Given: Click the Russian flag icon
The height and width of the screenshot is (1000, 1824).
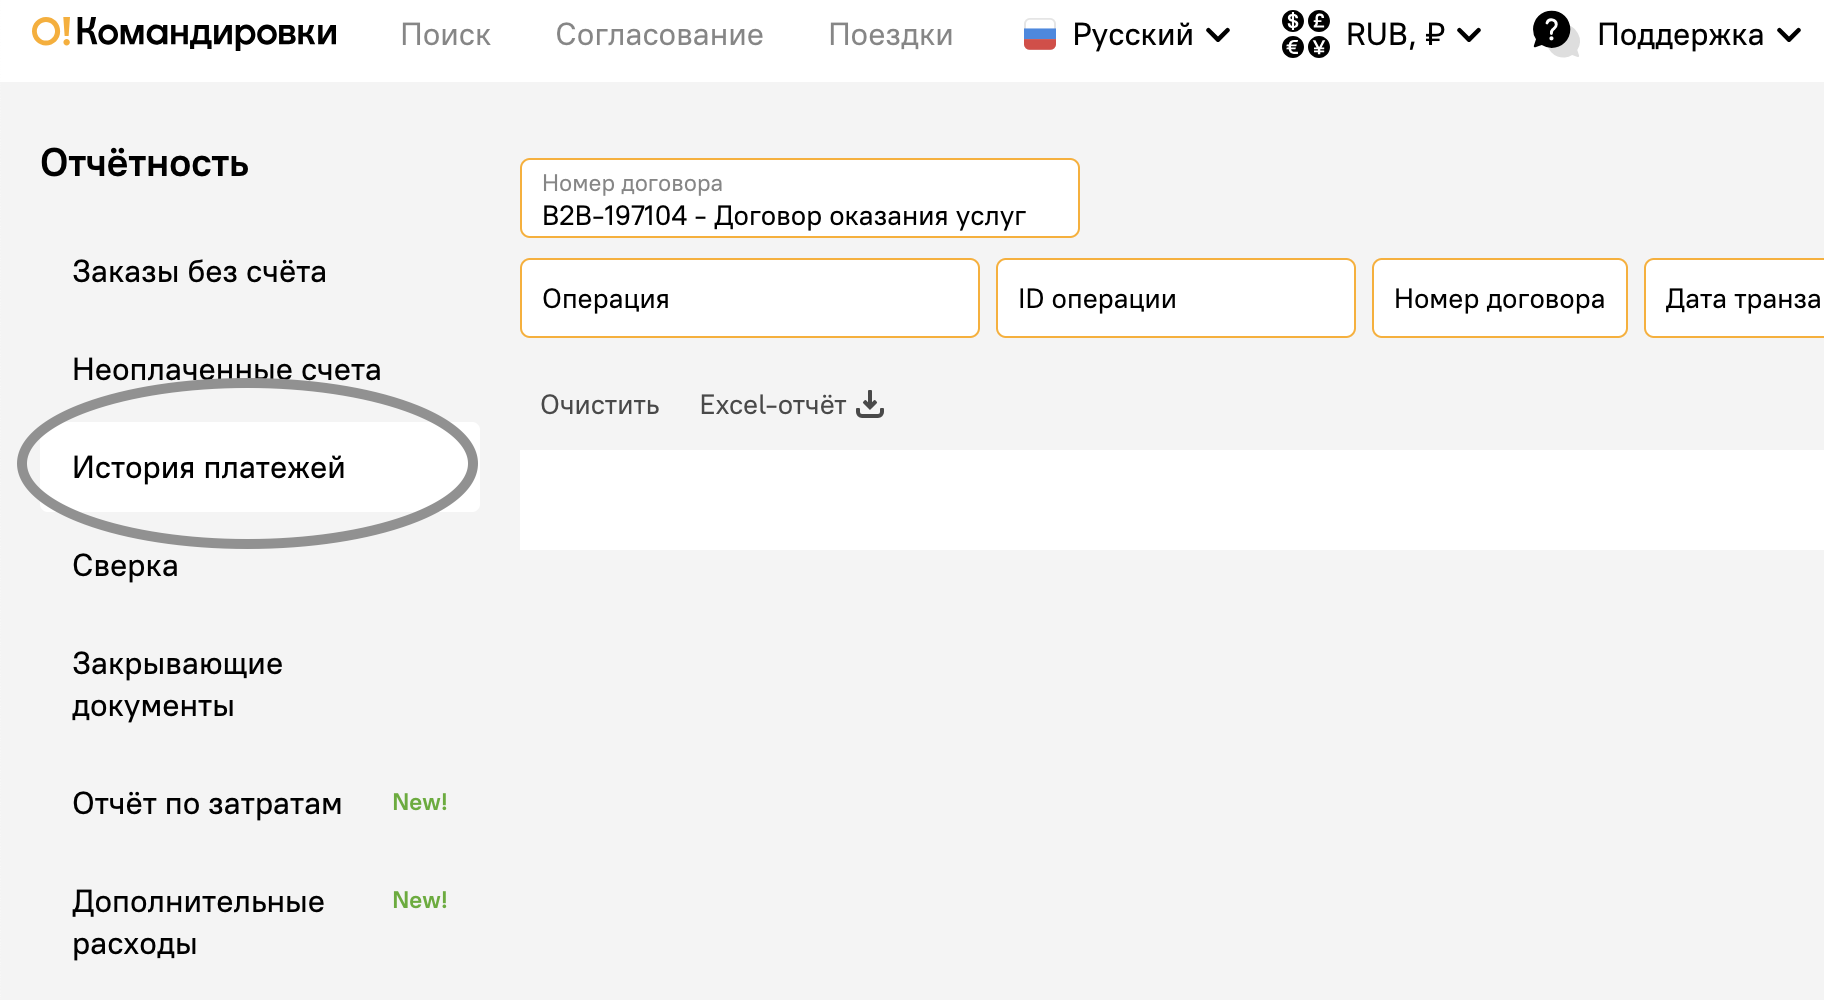Looking at the screenshot, I should [1040, 35].
